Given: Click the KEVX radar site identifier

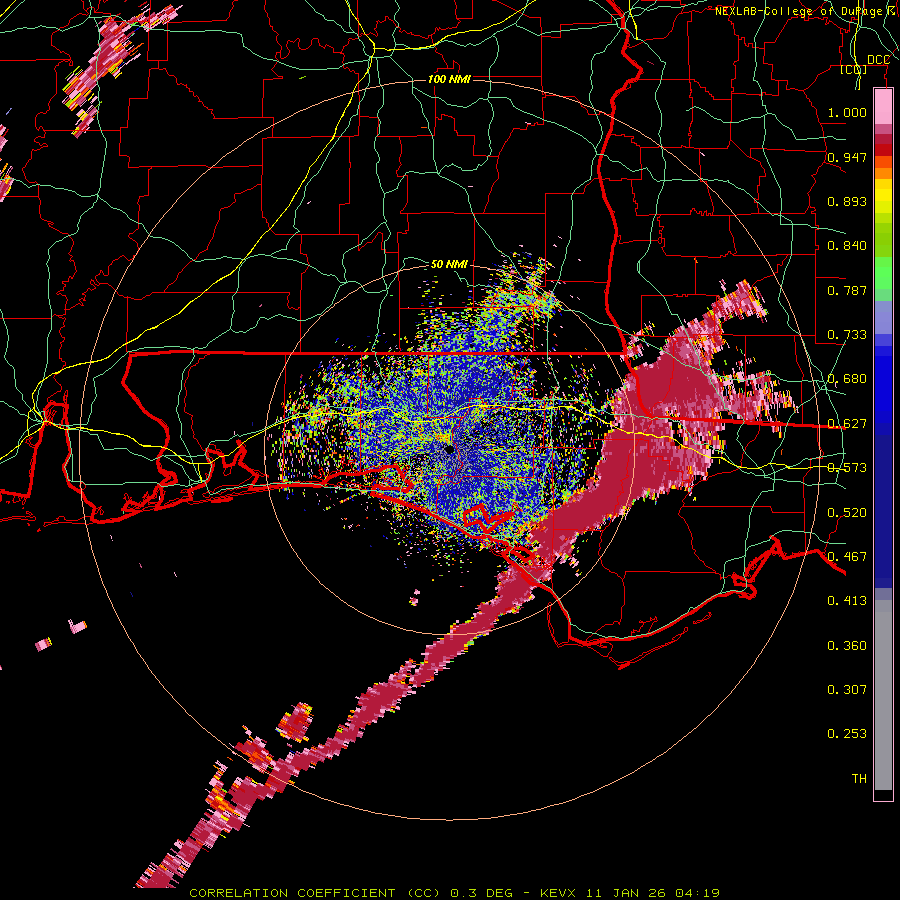Looking at the screenshot, I should click(560, 893).
